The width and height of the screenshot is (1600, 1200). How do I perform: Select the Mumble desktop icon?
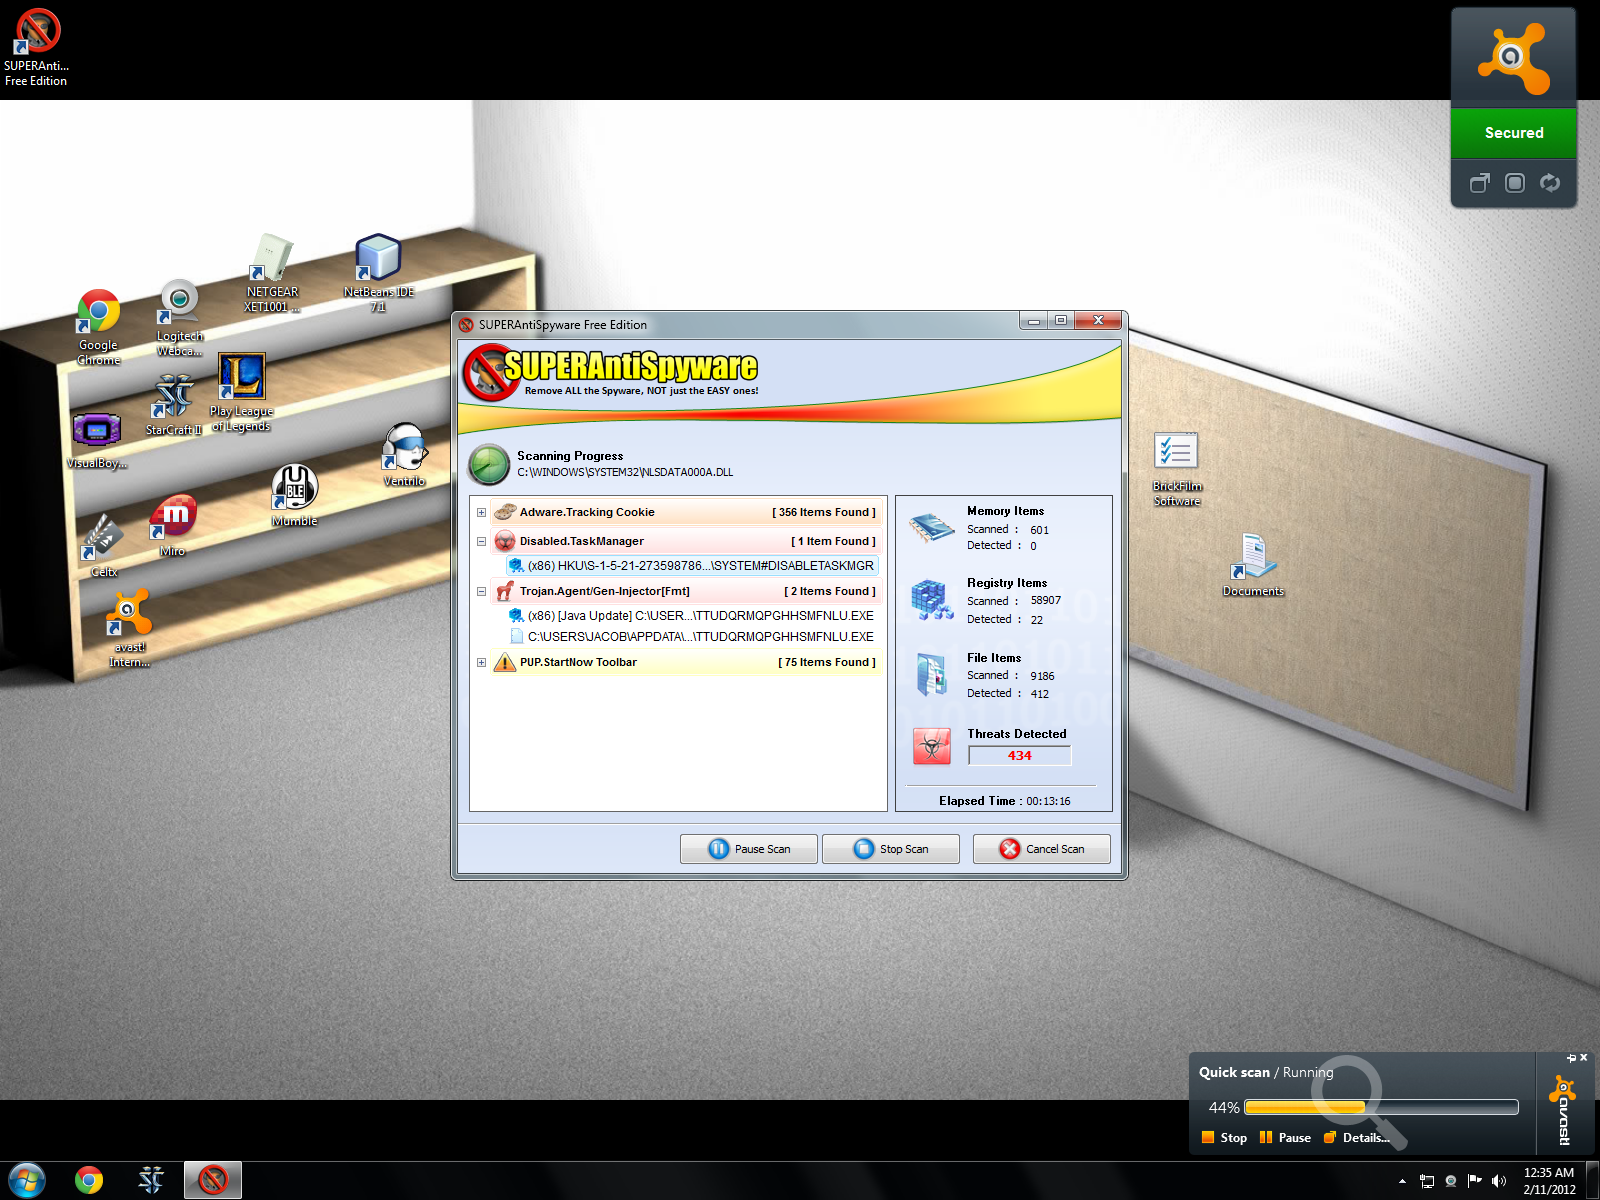pos(295,495)
